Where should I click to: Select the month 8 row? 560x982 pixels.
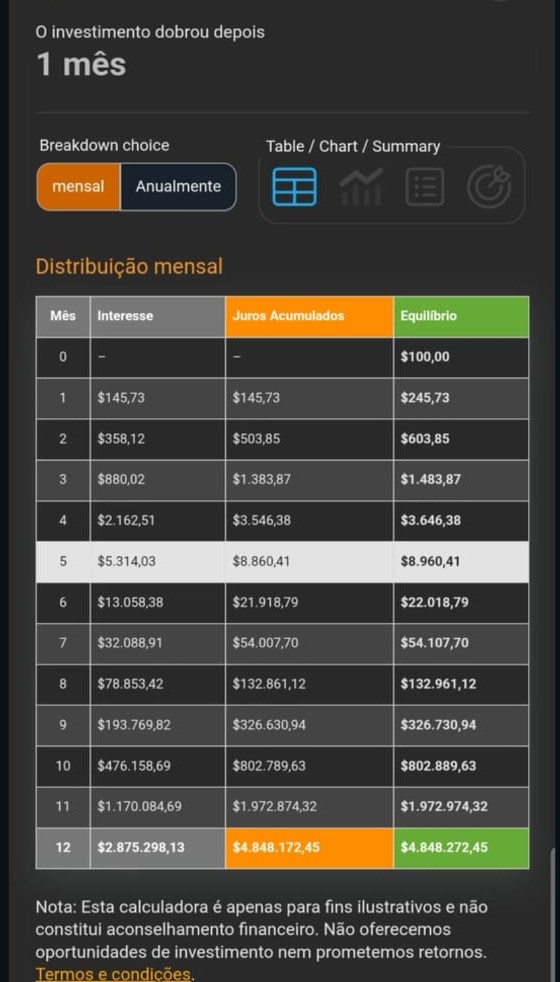(x=283, y=685)
